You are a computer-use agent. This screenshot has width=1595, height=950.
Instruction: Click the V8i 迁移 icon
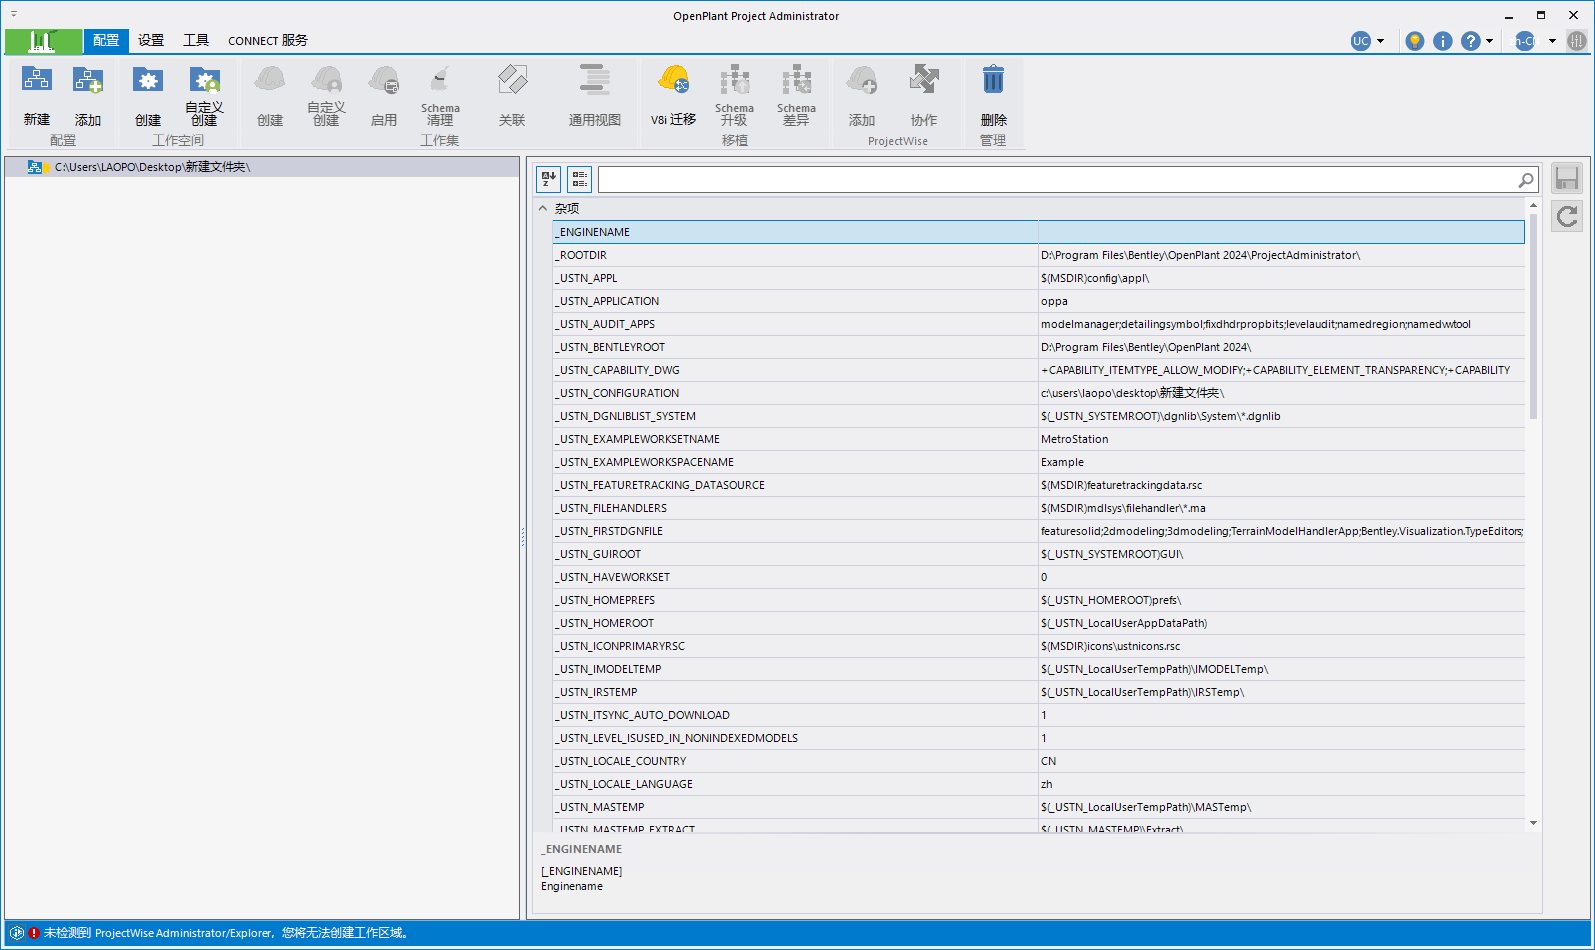[x=674, y=80]
